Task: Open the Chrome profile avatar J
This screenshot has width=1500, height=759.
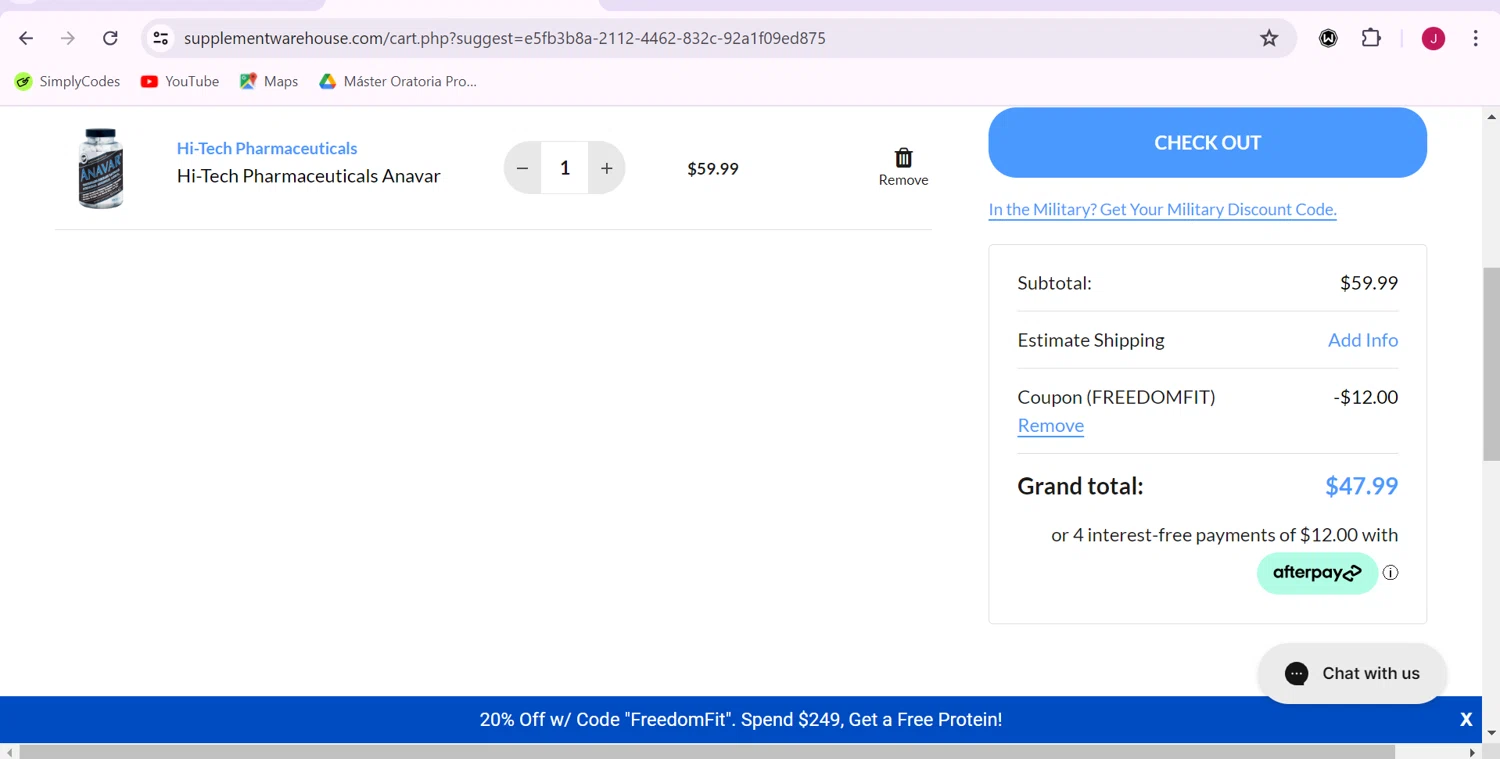Action: [1433, 38]
